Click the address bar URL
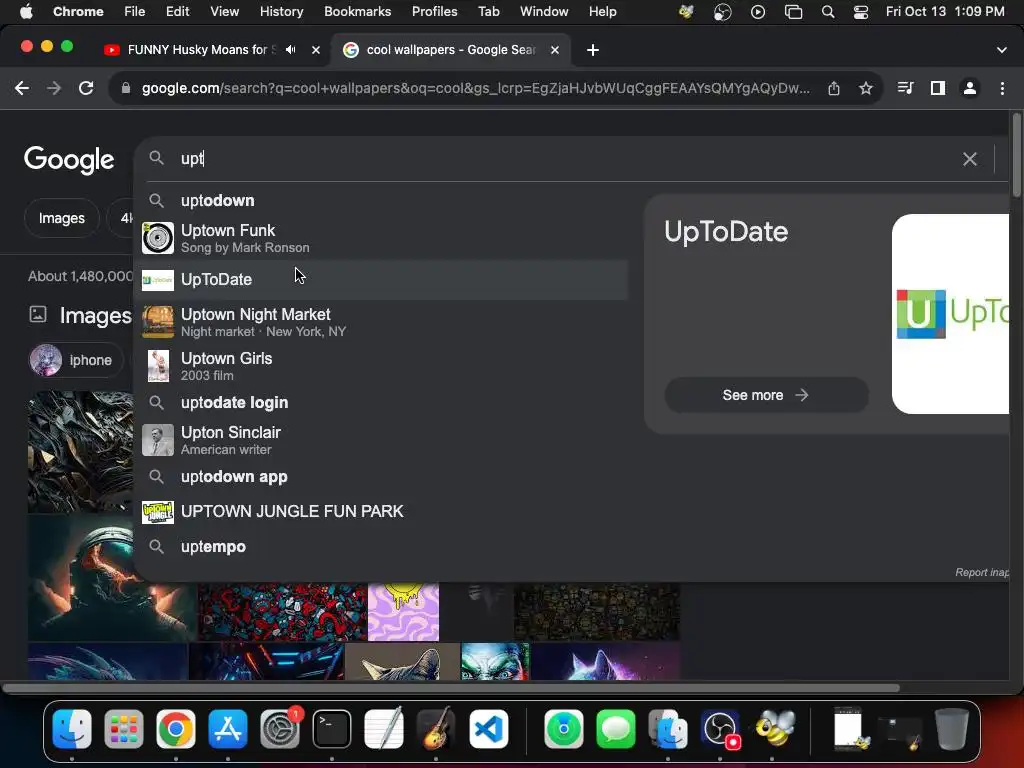The width and height of the screenshot is (1024, 768). tap(475, 88)
